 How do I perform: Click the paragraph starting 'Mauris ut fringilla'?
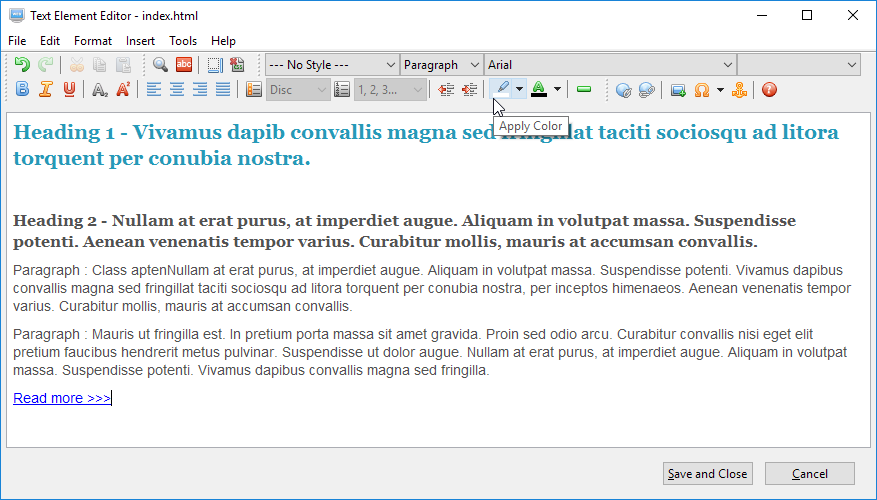point(430,352)
